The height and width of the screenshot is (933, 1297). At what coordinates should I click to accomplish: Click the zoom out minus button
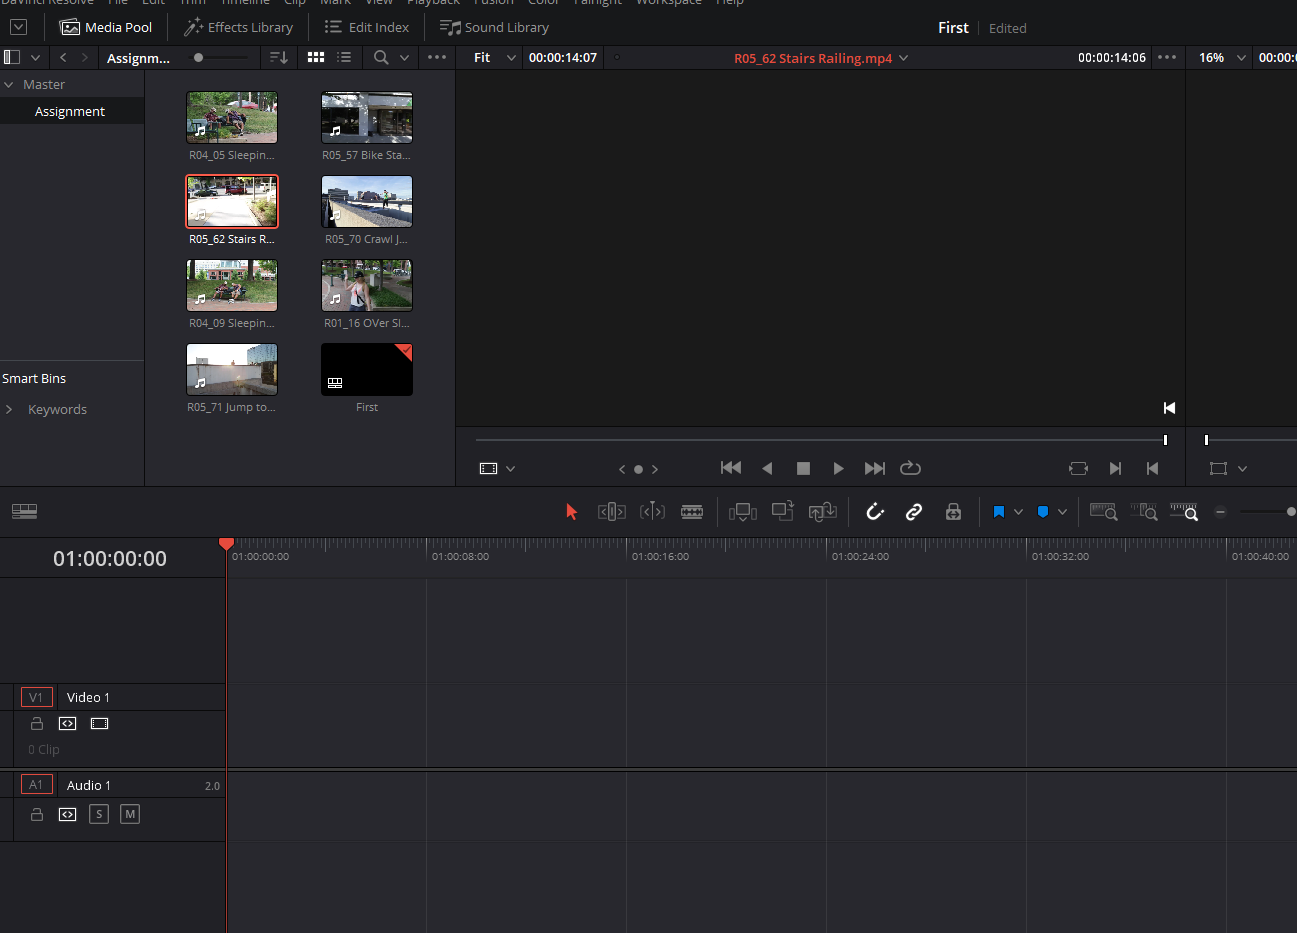point(1220,512)
